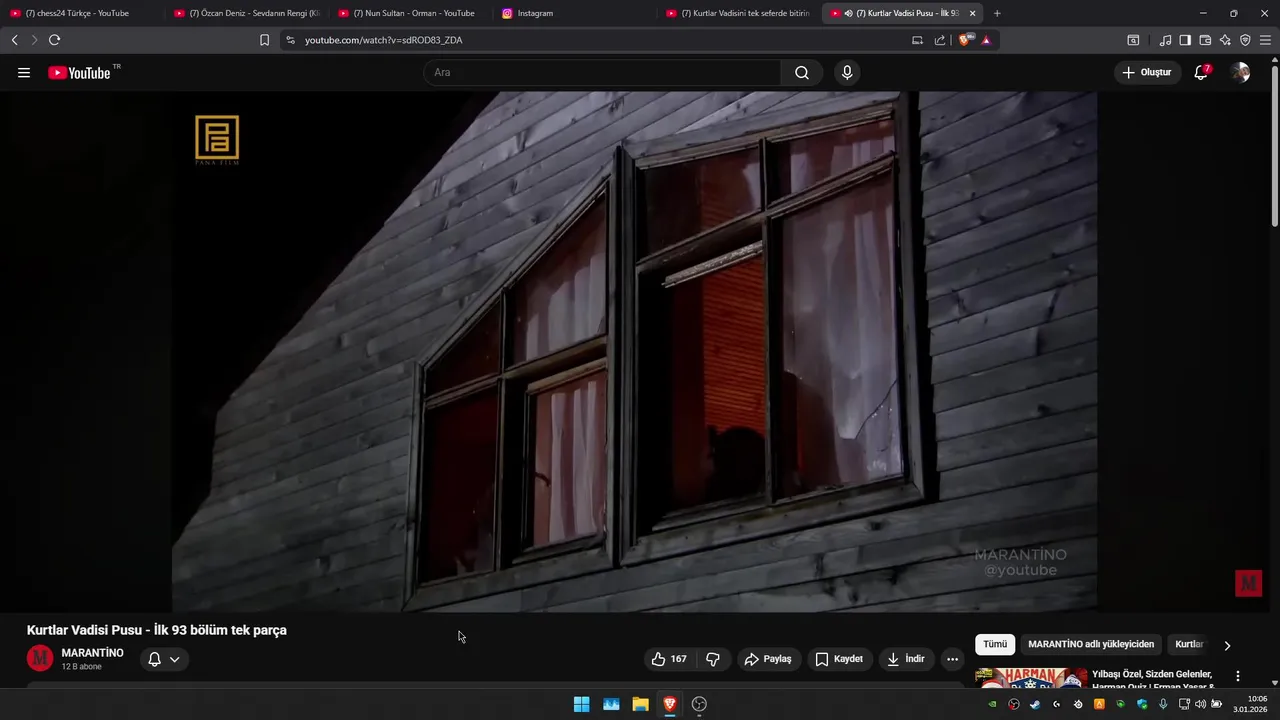Share this page from the address bar
Viewport: 1280px width, 720px height.
940,40
